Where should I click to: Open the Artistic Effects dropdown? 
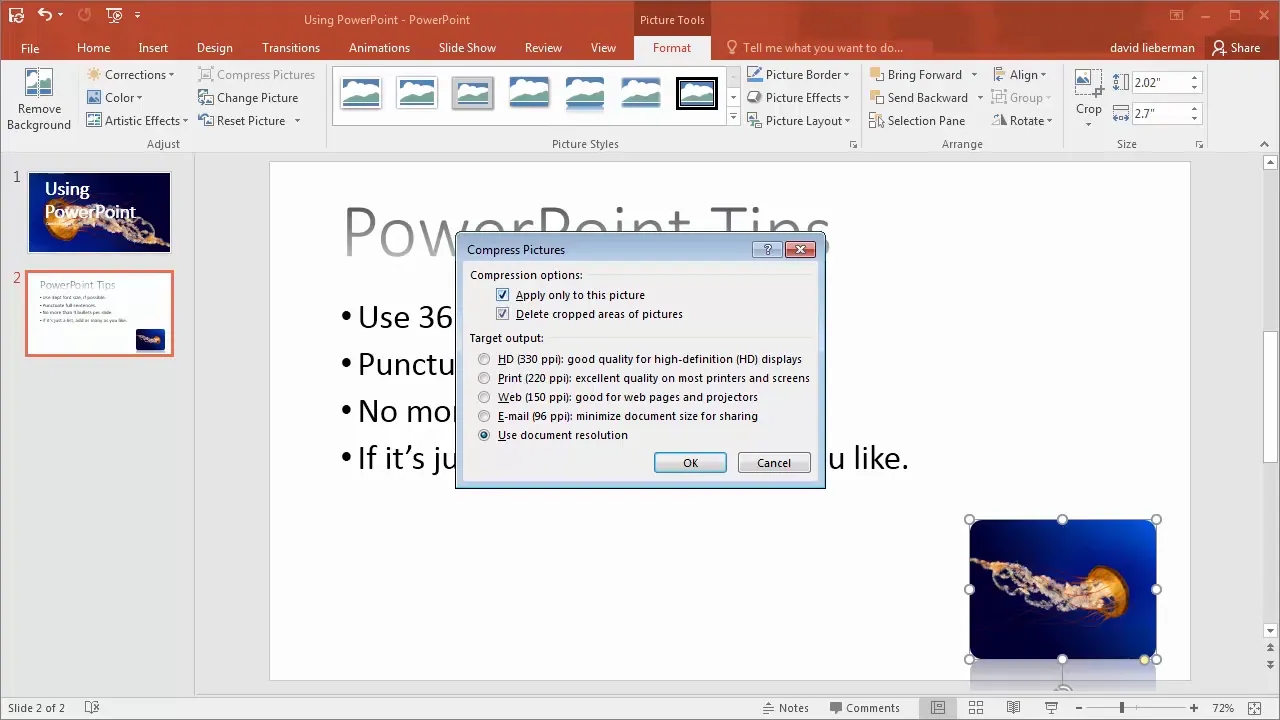point(137,121)
